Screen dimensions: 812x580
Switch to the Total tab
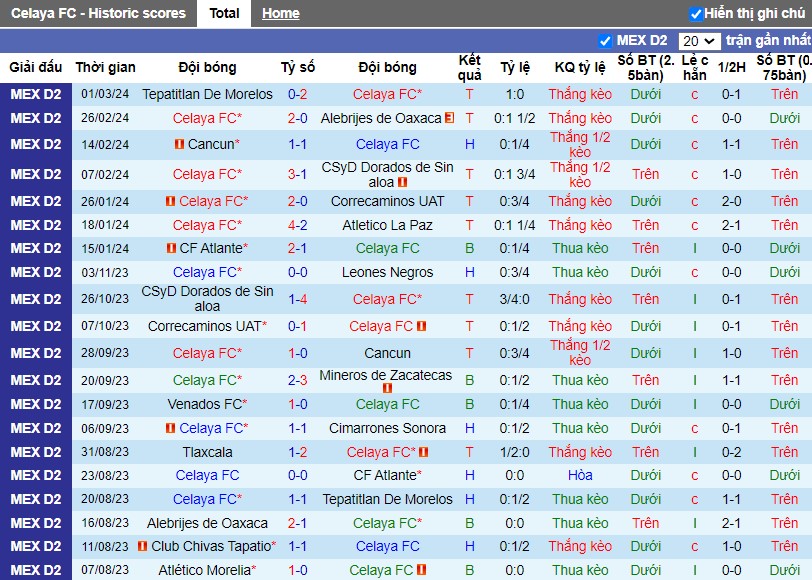click(224, 13)
